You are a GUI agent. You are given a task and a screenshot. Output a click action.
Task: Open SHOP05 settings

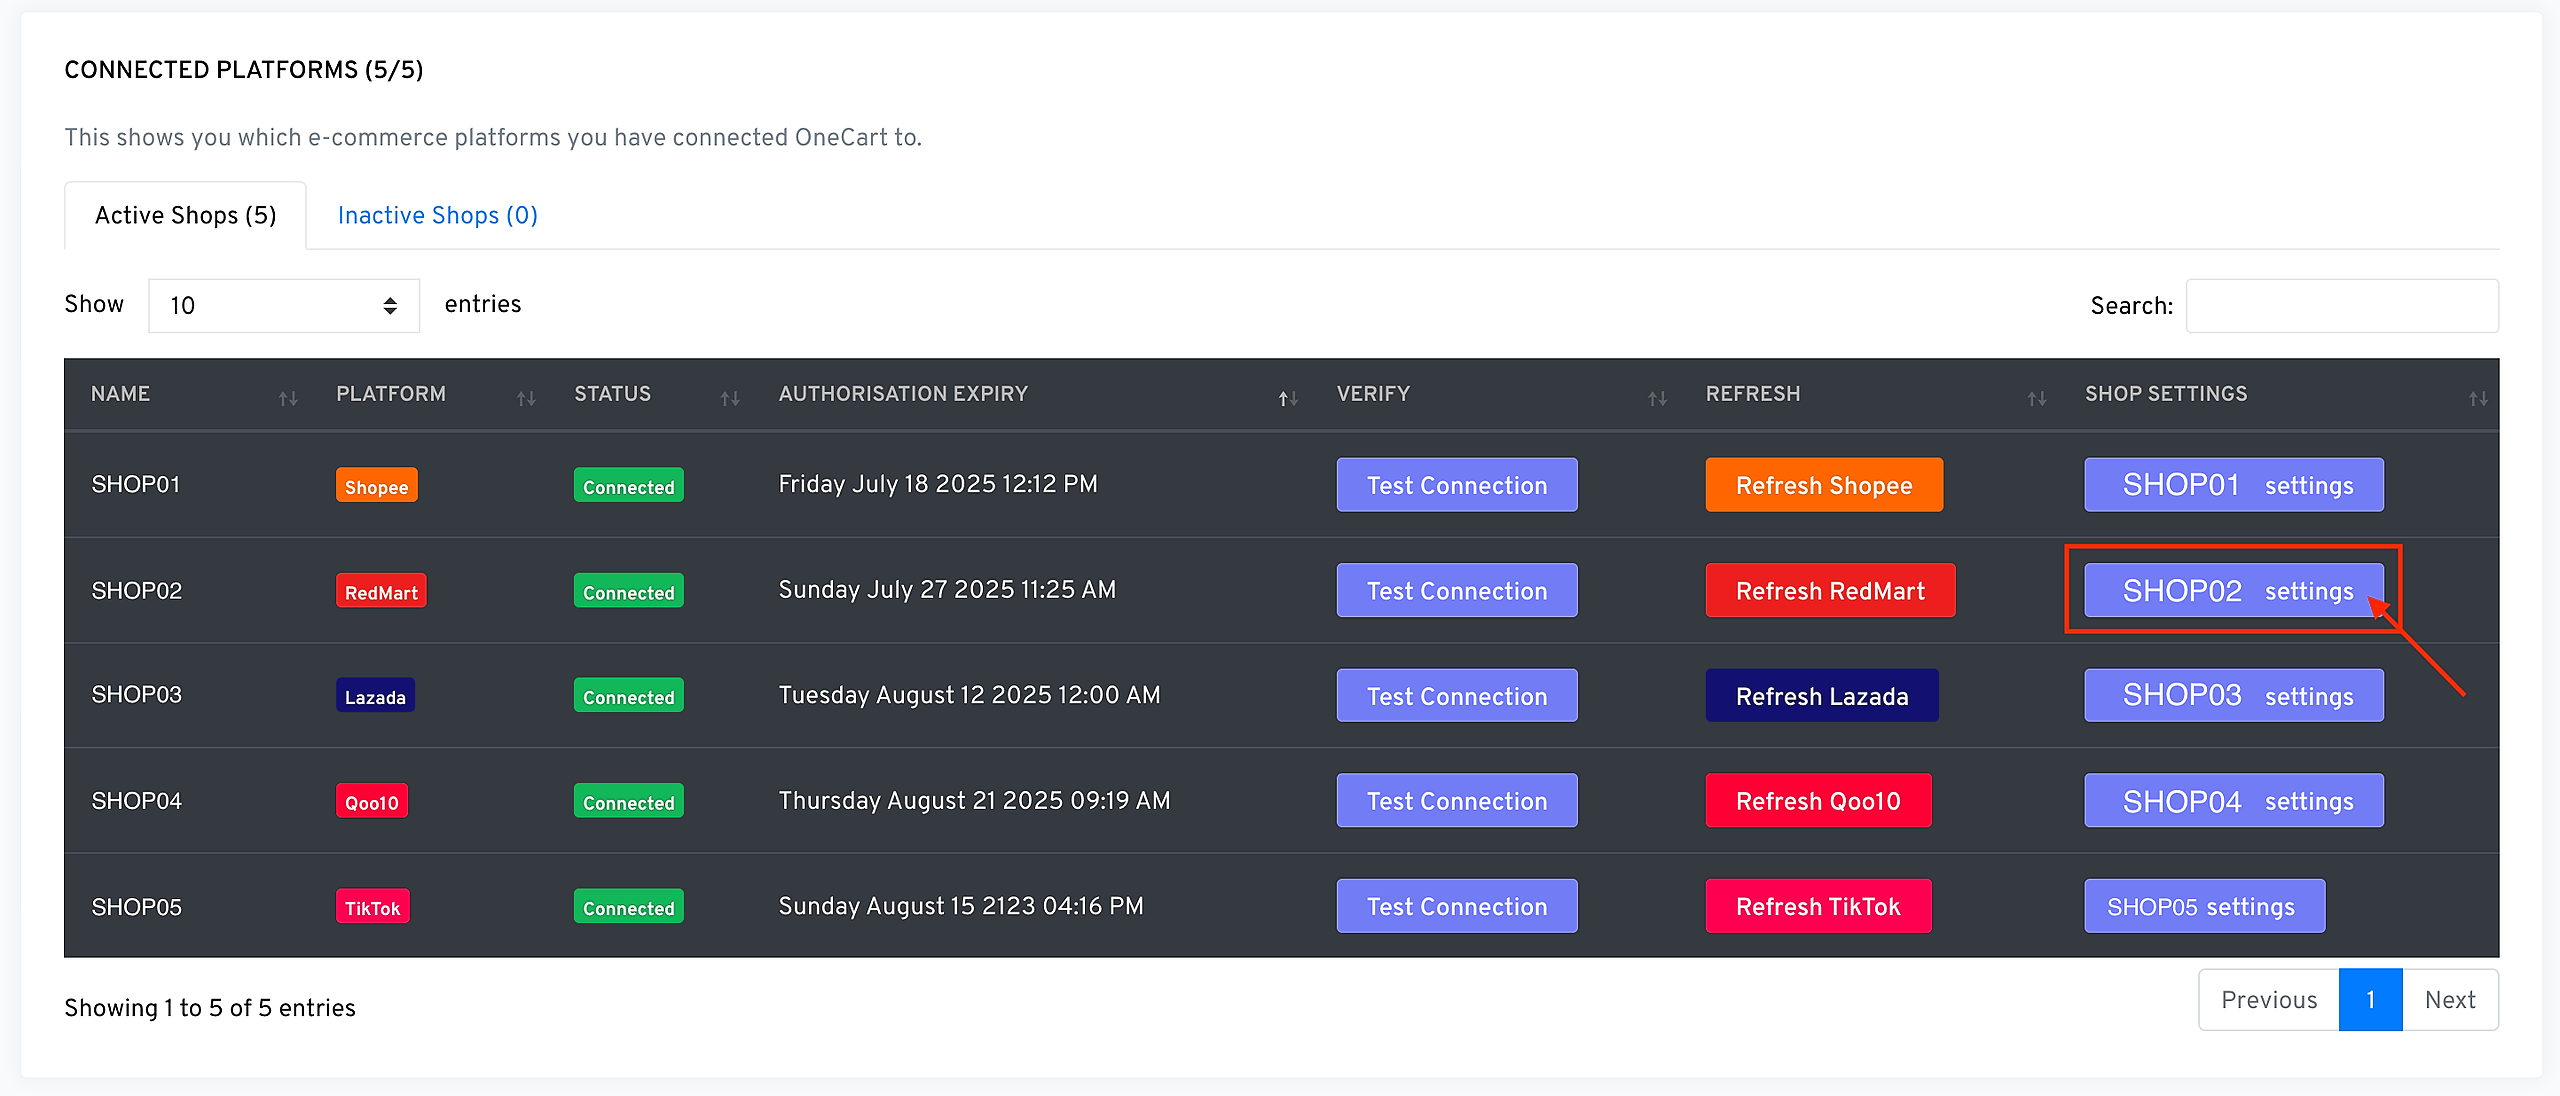tap(2203, 906)
